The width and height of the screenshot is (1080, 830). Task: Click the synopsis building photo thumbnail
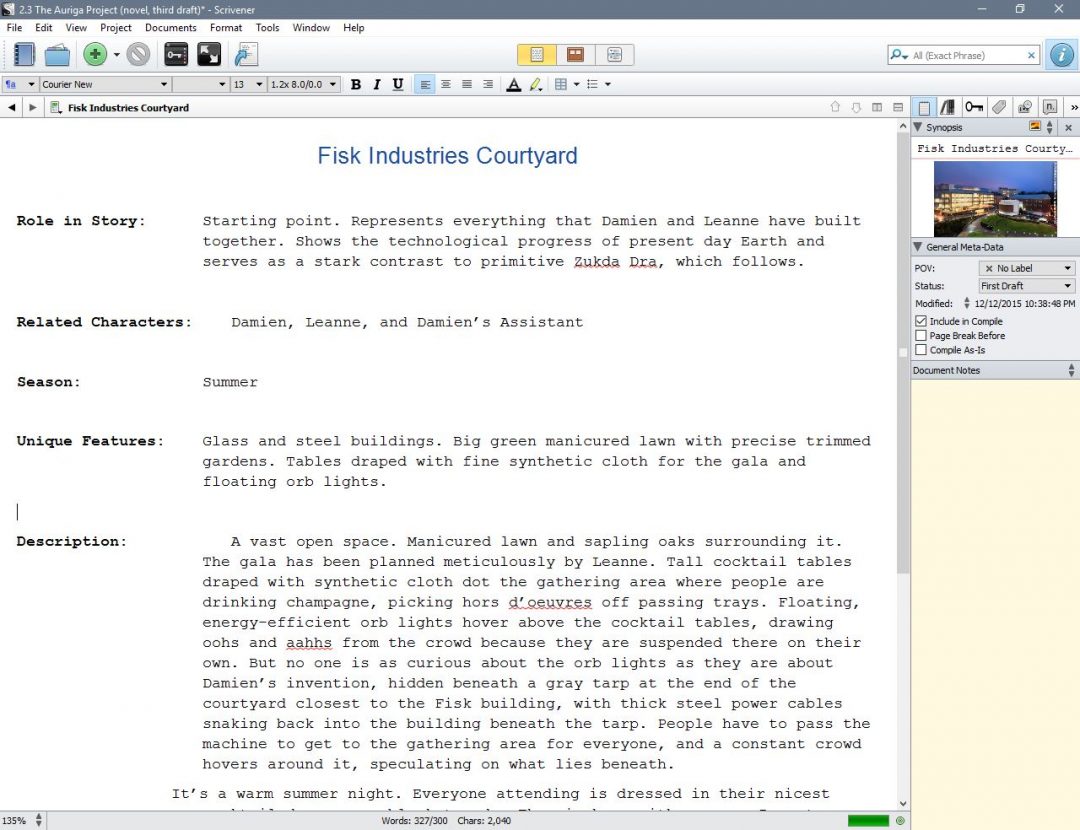tap(995, 198)
